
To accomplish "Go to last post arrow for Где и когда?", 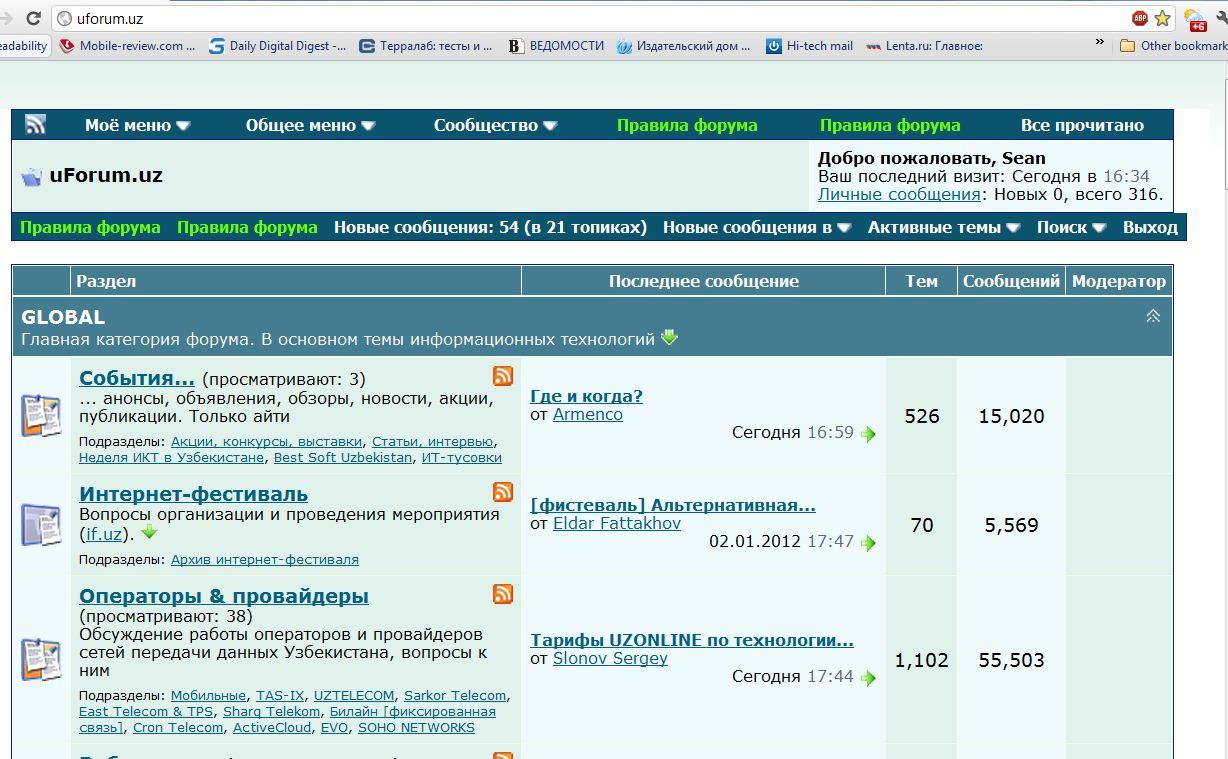I will (x=868, y=434).
